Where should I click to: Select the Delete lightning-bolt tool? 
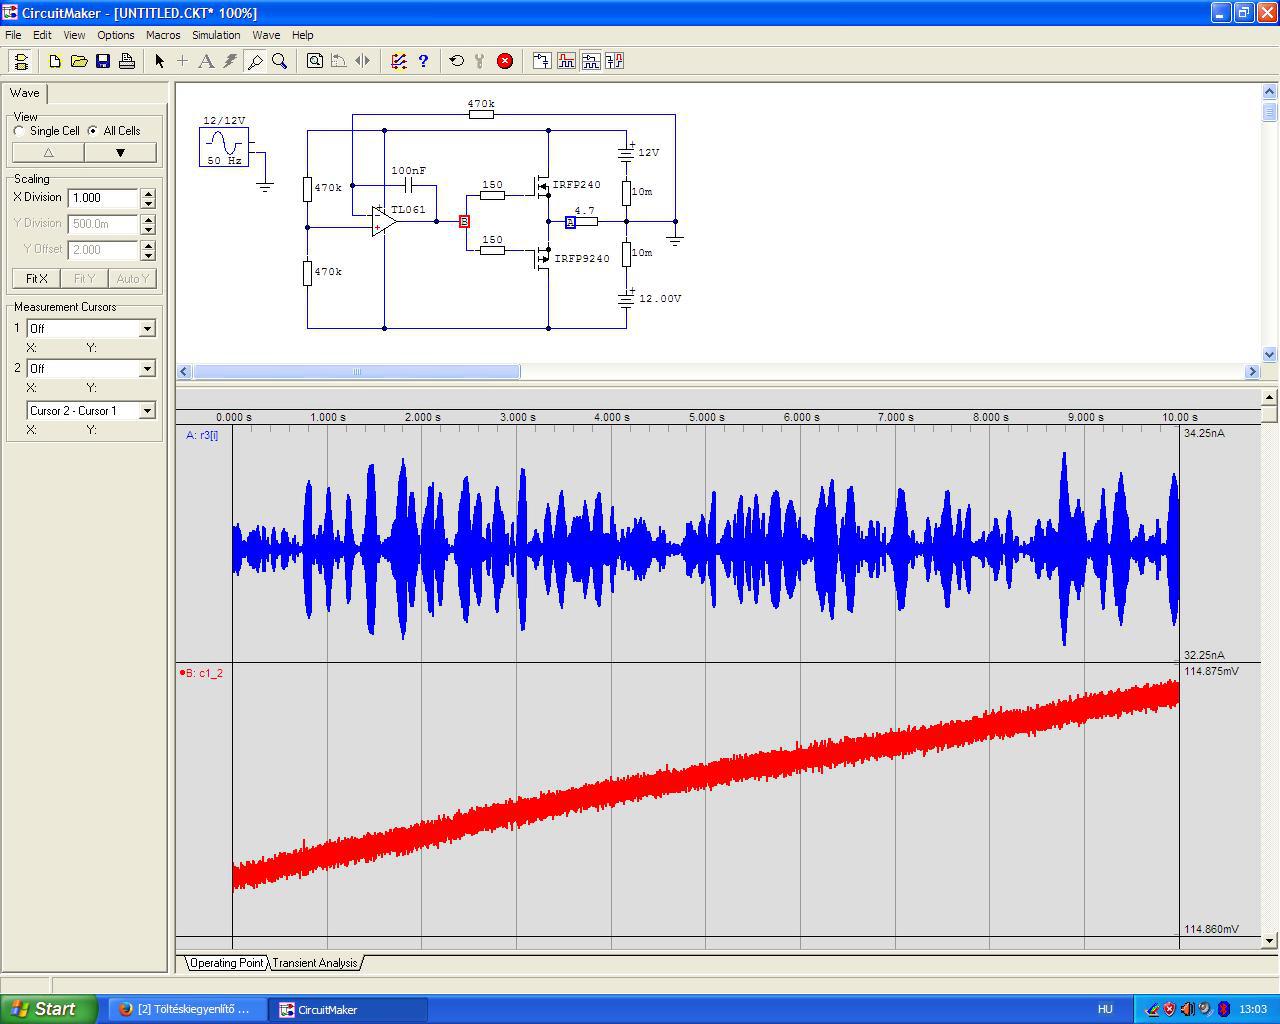click(230, 61)
